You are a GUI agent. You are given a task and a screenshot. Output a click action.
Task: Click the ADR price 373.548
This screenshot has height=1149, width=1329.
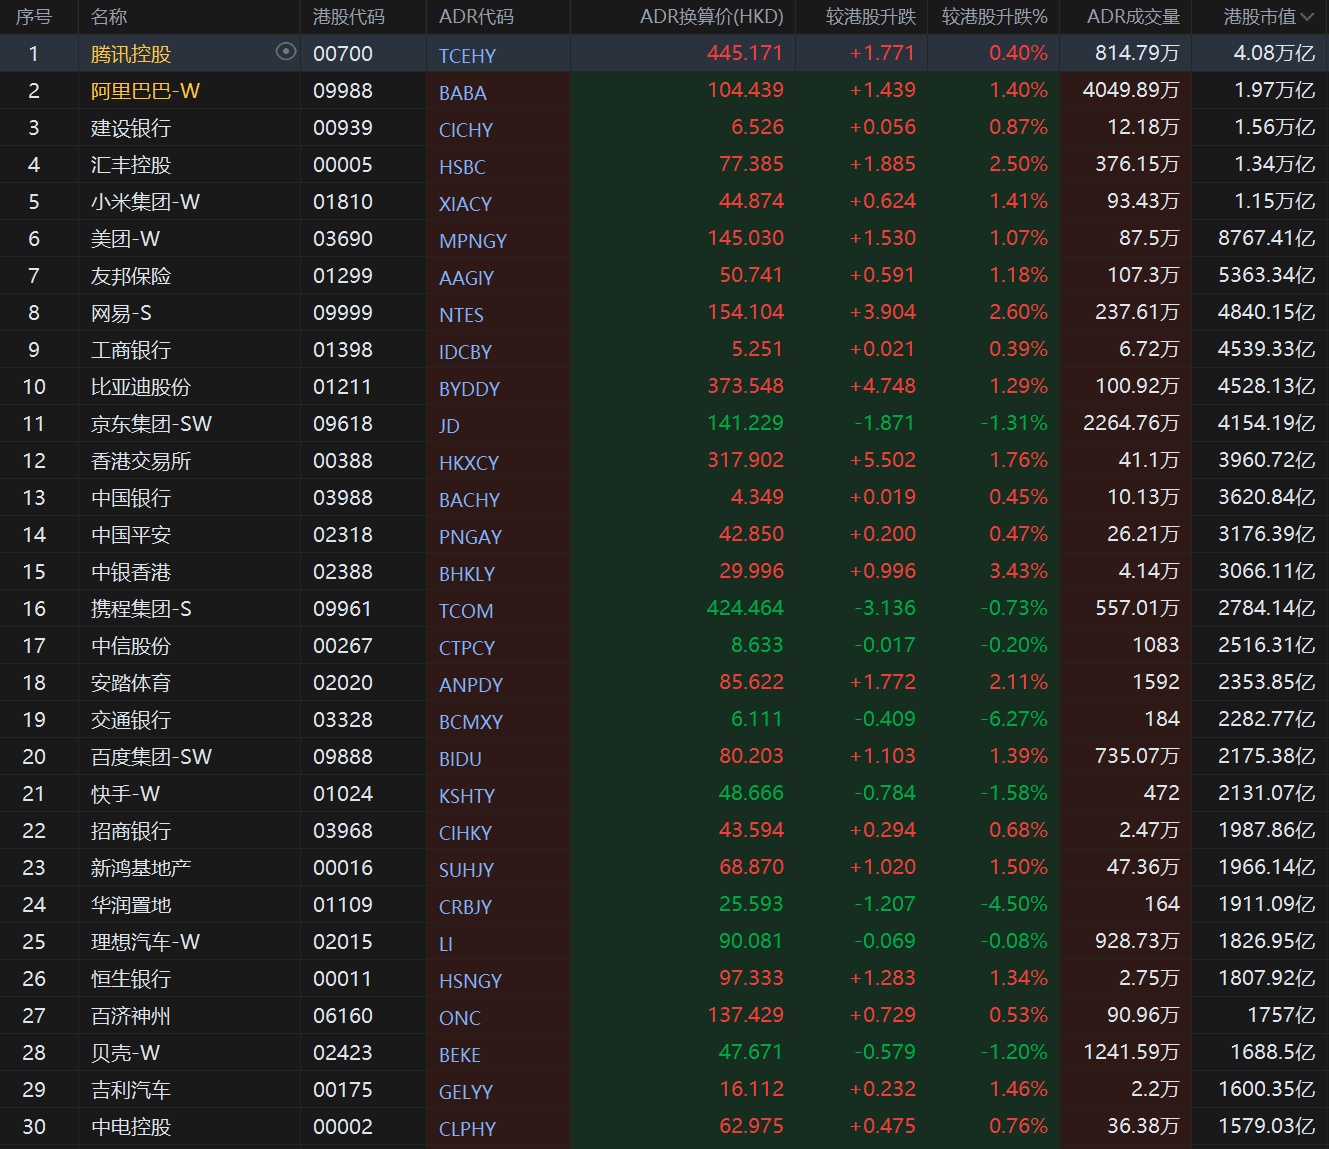coord(745,386)
